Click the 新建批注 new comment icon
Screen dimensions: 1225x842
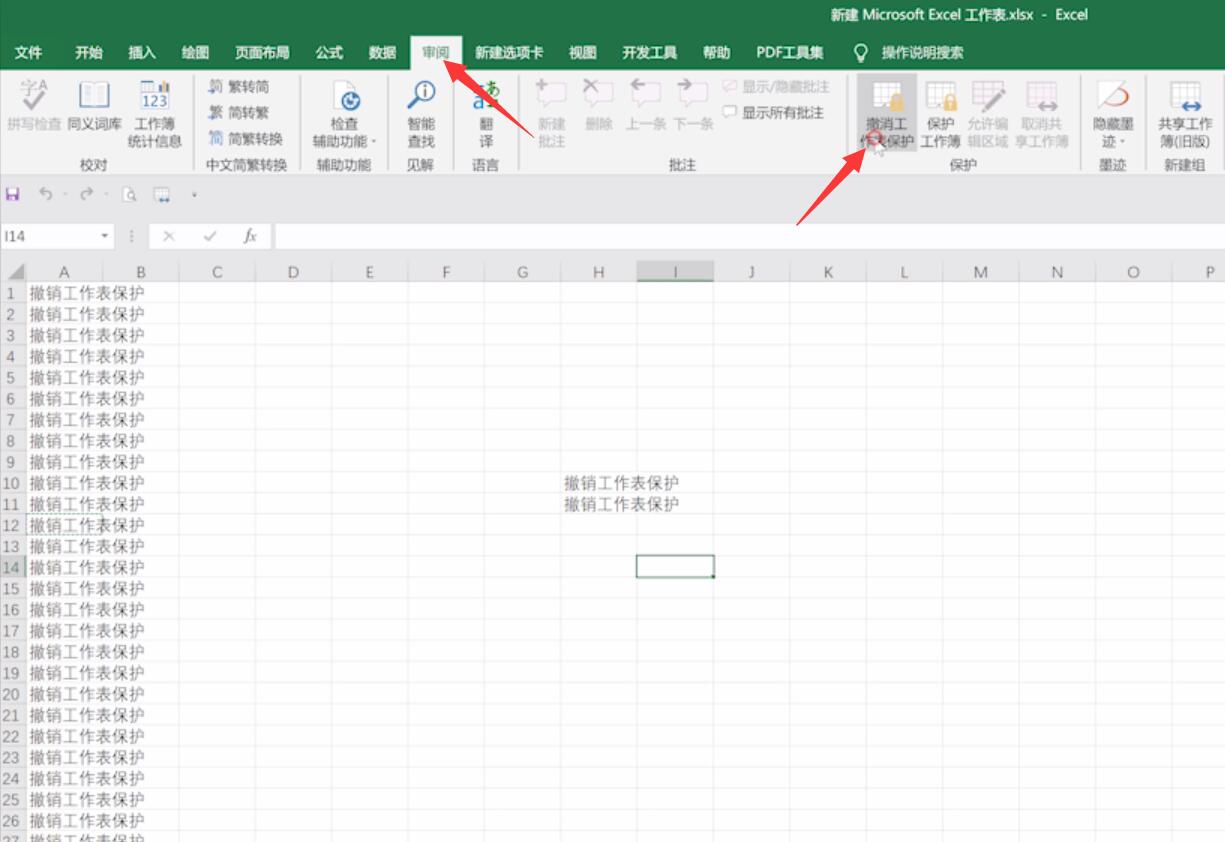pos(551,96)
